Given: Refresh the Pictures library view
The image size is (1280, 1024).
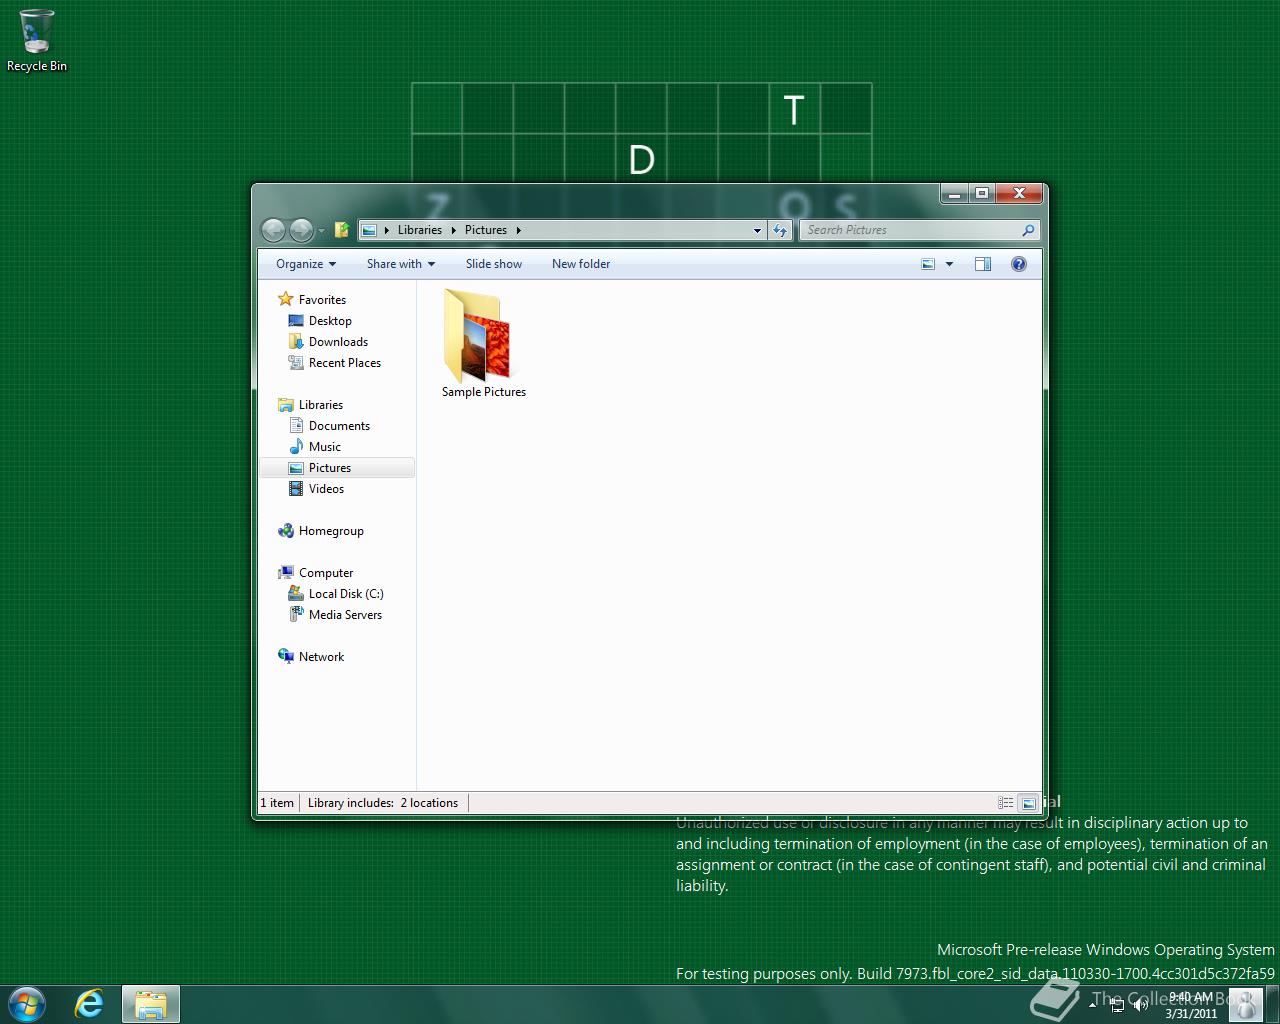Looking at the screenshot, I should (x=780, y=230).
